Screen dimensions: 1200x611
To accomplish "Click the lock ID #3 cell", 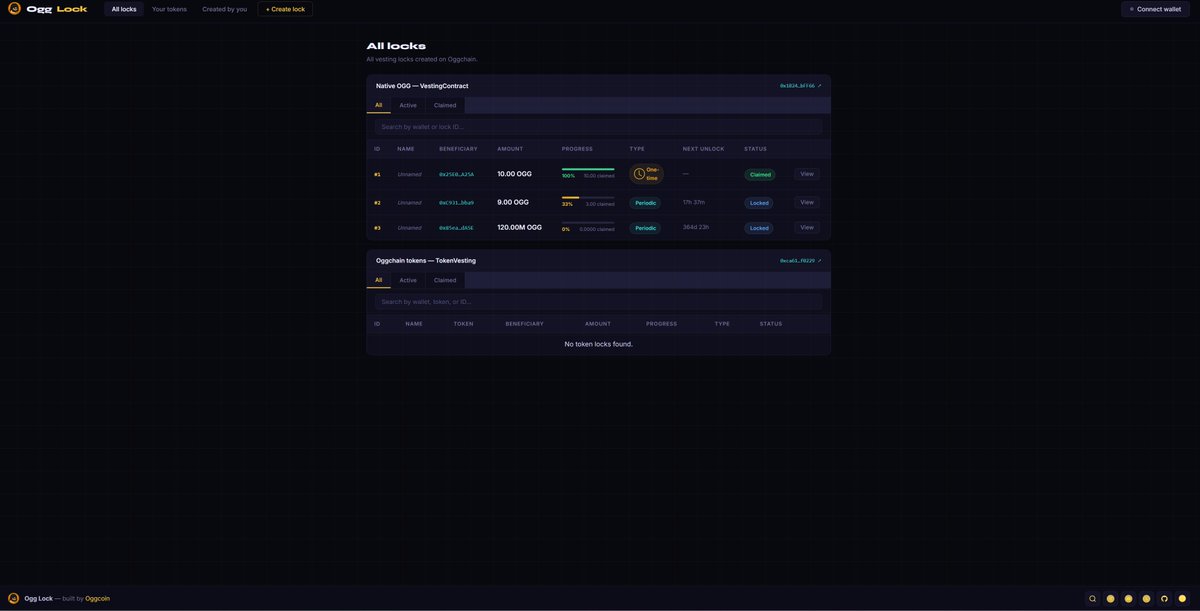I will tap(377, 228).
